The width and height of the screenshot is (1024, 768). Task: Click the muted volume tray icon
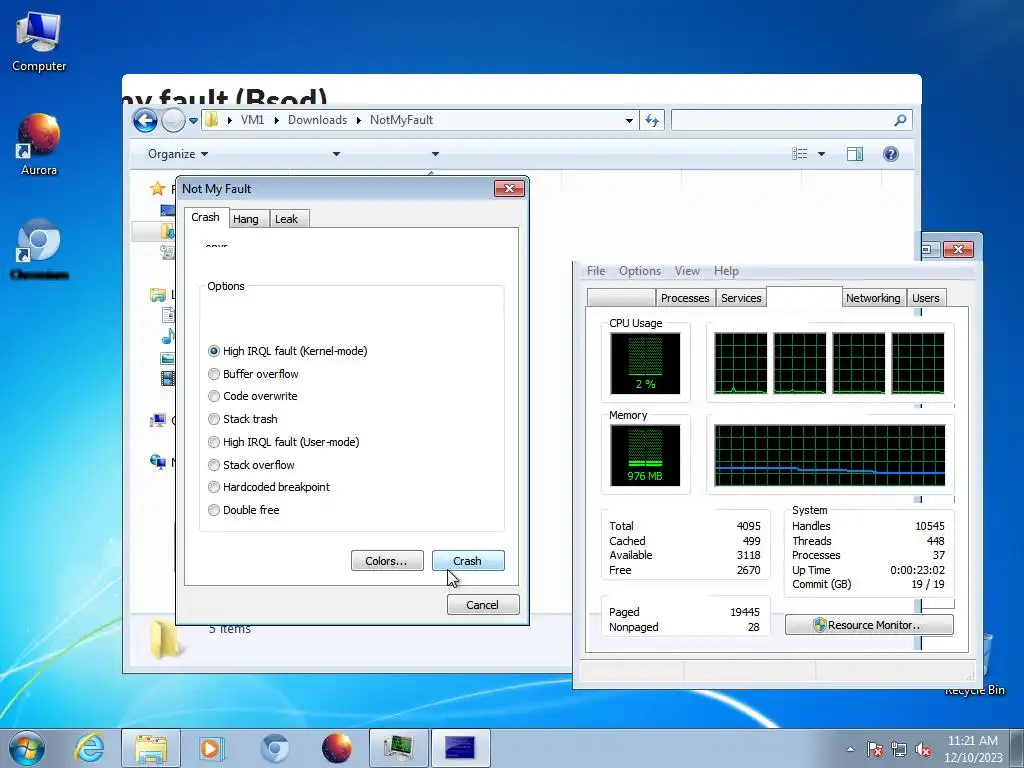[x=923, y=750]
